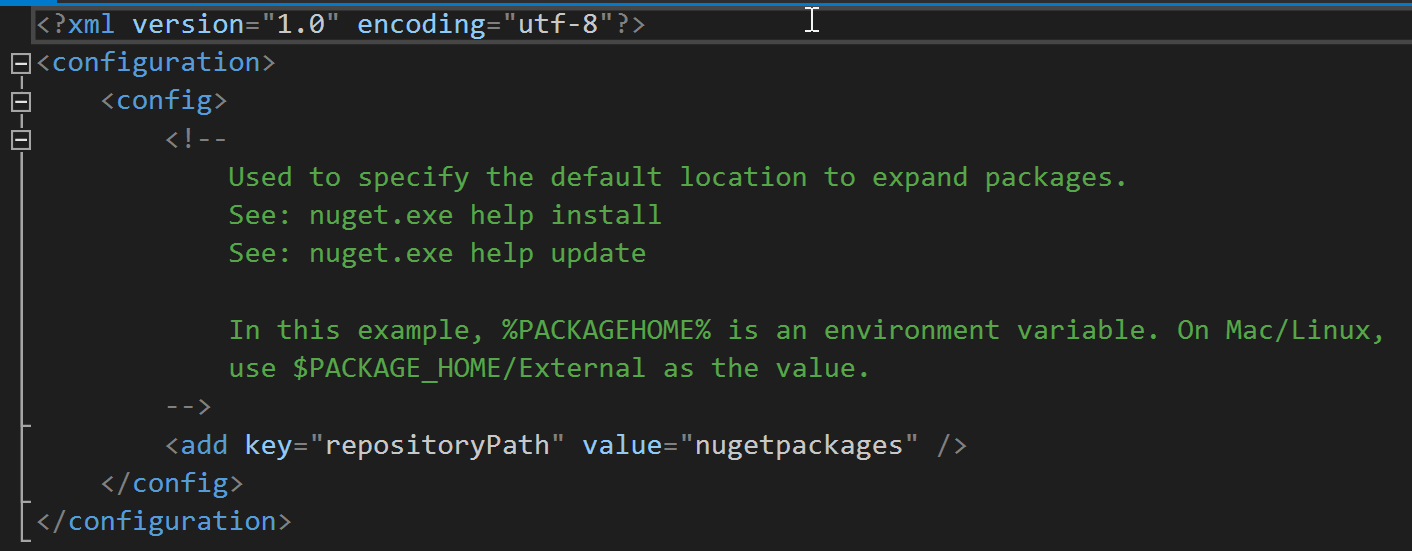Click the comment start marker

[x=197, y=139]
